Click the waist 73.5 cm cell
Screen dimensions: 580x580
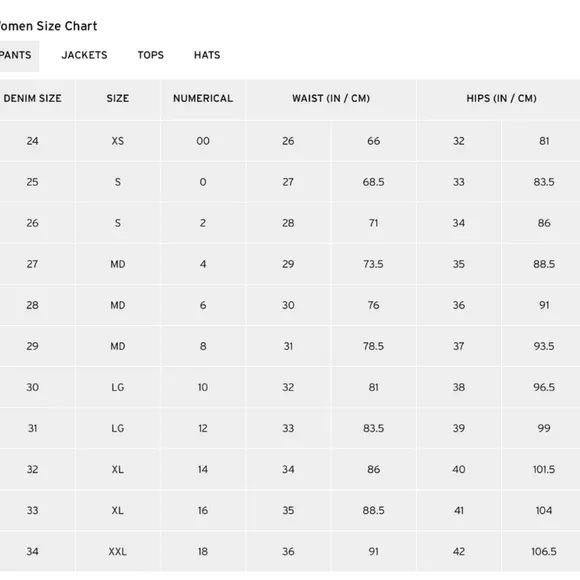pos(374,264)
